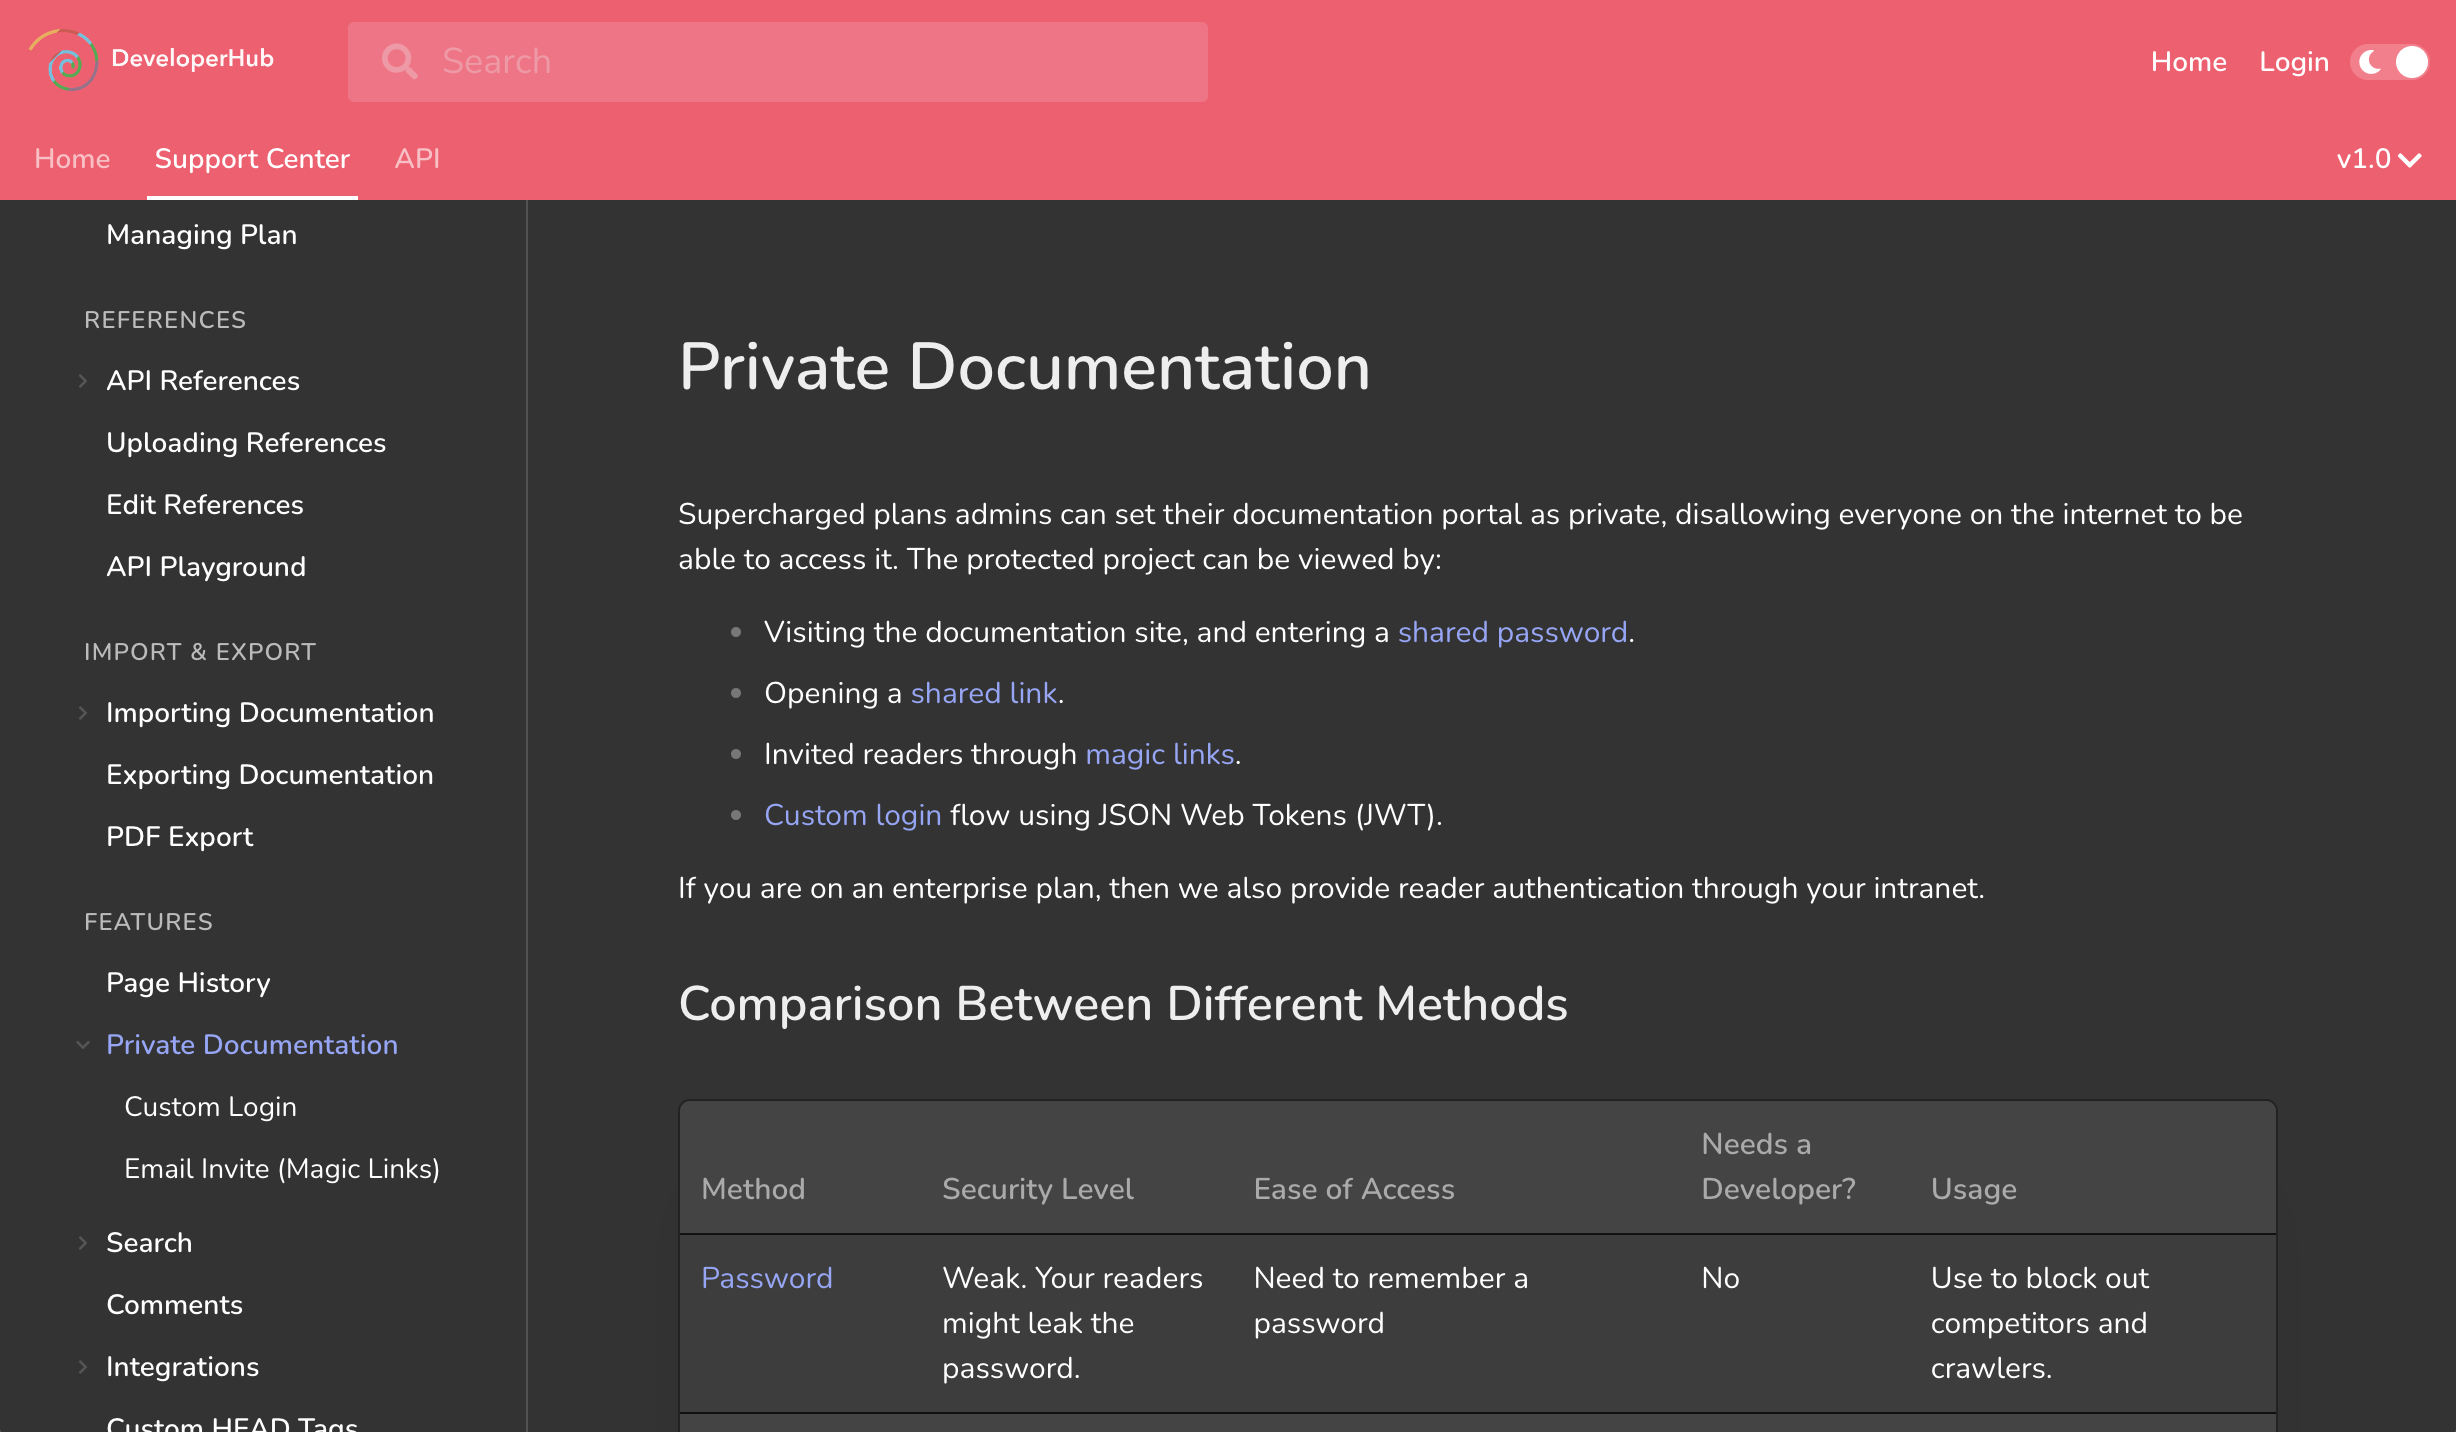The image size is (2456, 1432).
Task: Open the v1.0 version dropdown
Action: tap(2378, 159)
